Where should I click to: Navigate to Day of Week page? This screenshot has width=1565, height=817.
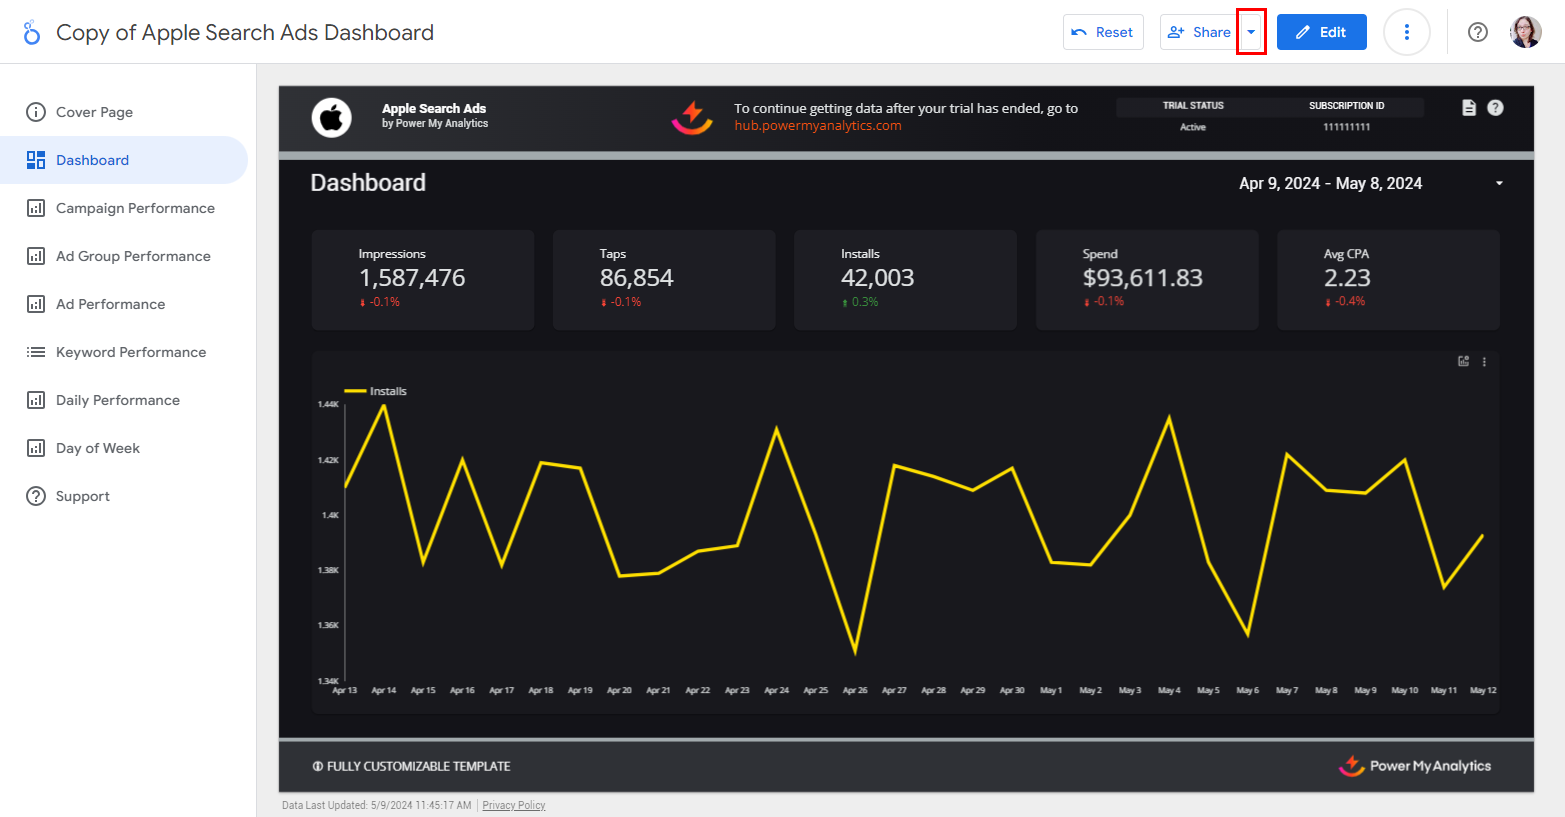point(98,448)
